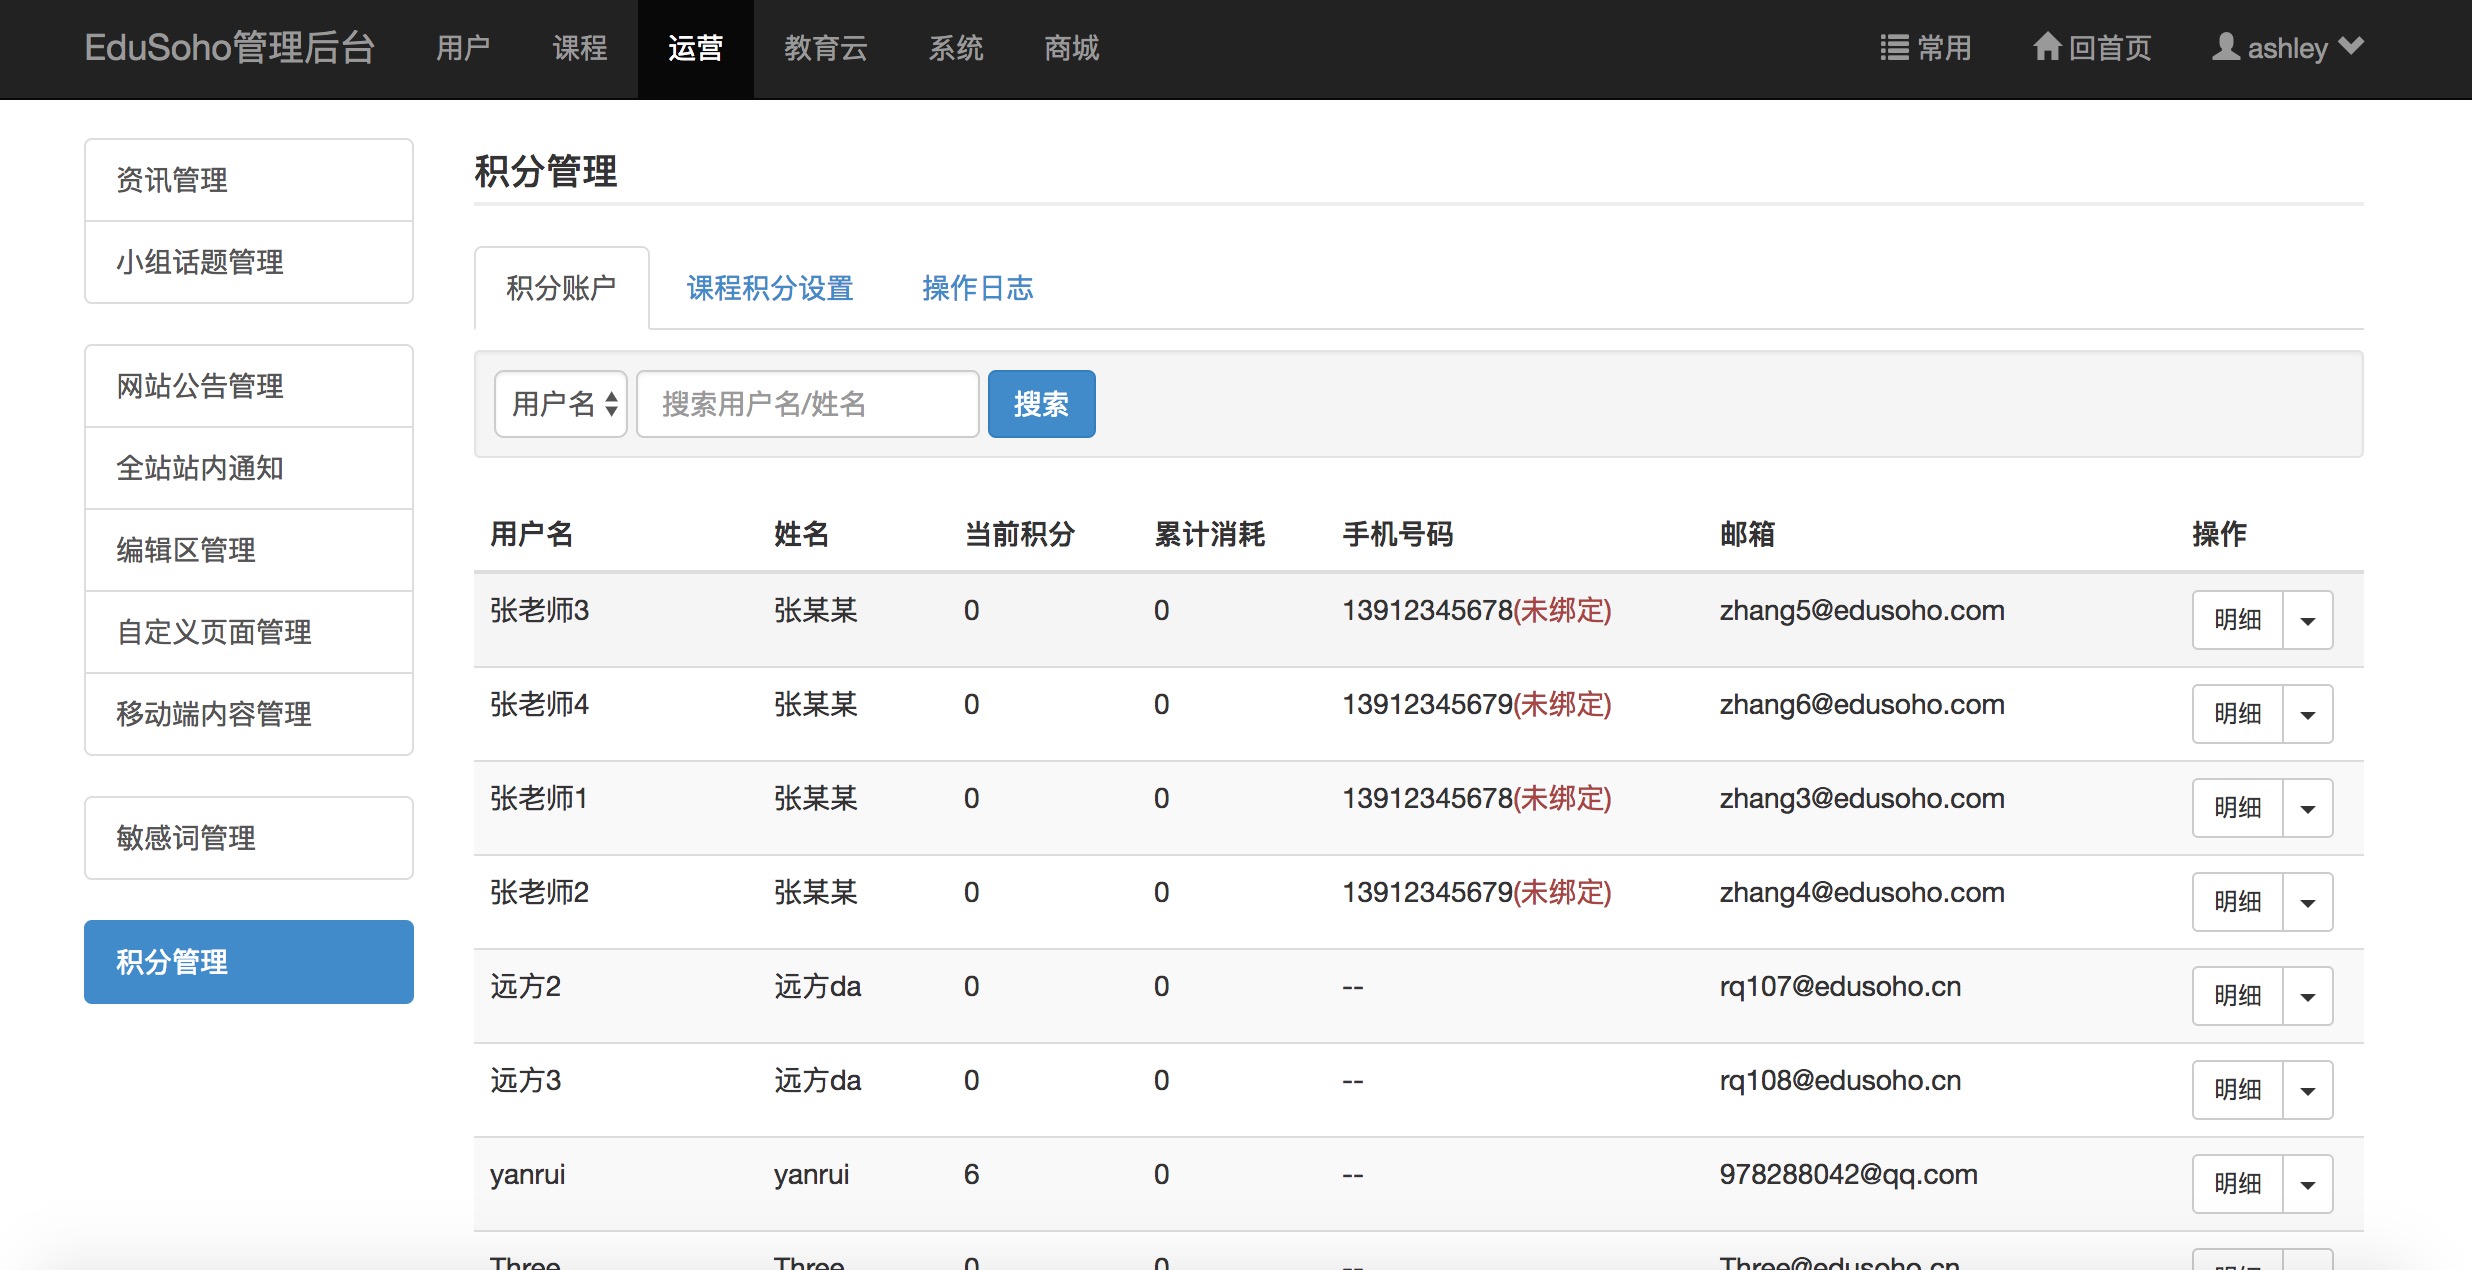Screen dimensions: 2472x1270
Task: Switch to the 操作日志 tab
Action: (978, 288)
